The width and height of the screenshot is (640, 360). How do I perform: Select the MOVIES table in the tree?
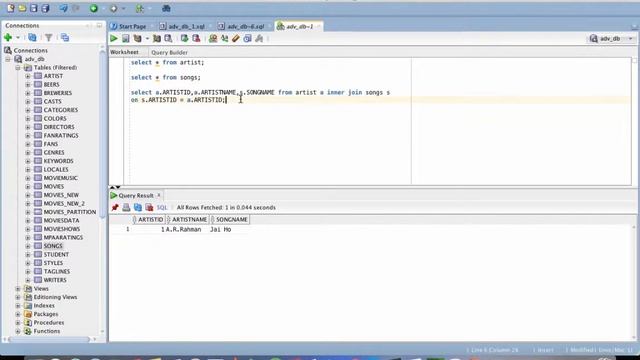coord(54,187)
